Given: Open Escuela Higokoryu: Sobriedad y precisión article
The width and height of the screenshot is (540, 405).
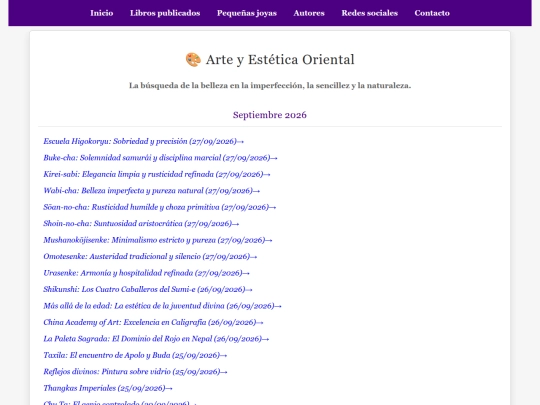Looking at the screenshot, I should (144, 141).
